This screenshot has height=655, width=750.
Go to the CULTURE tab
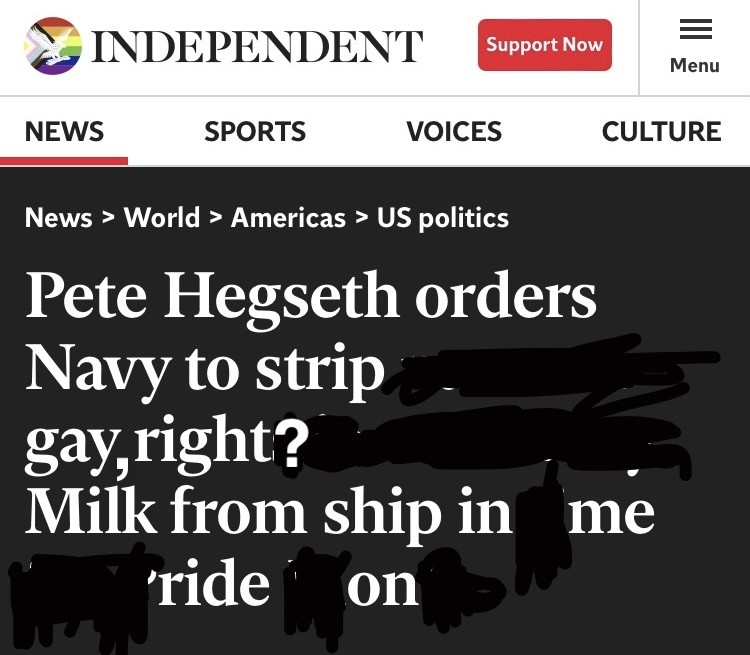pos(661,131)
